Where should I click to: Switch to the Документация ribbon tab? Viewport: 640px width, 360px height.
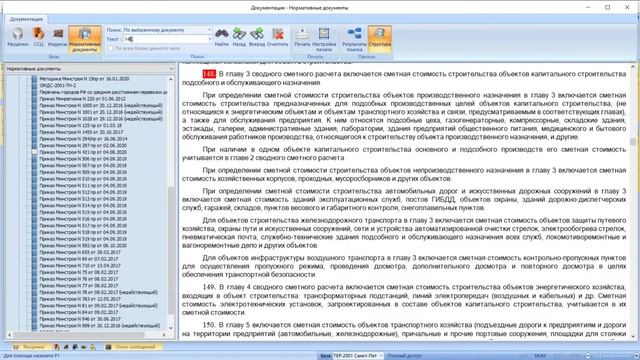point(26,19)
